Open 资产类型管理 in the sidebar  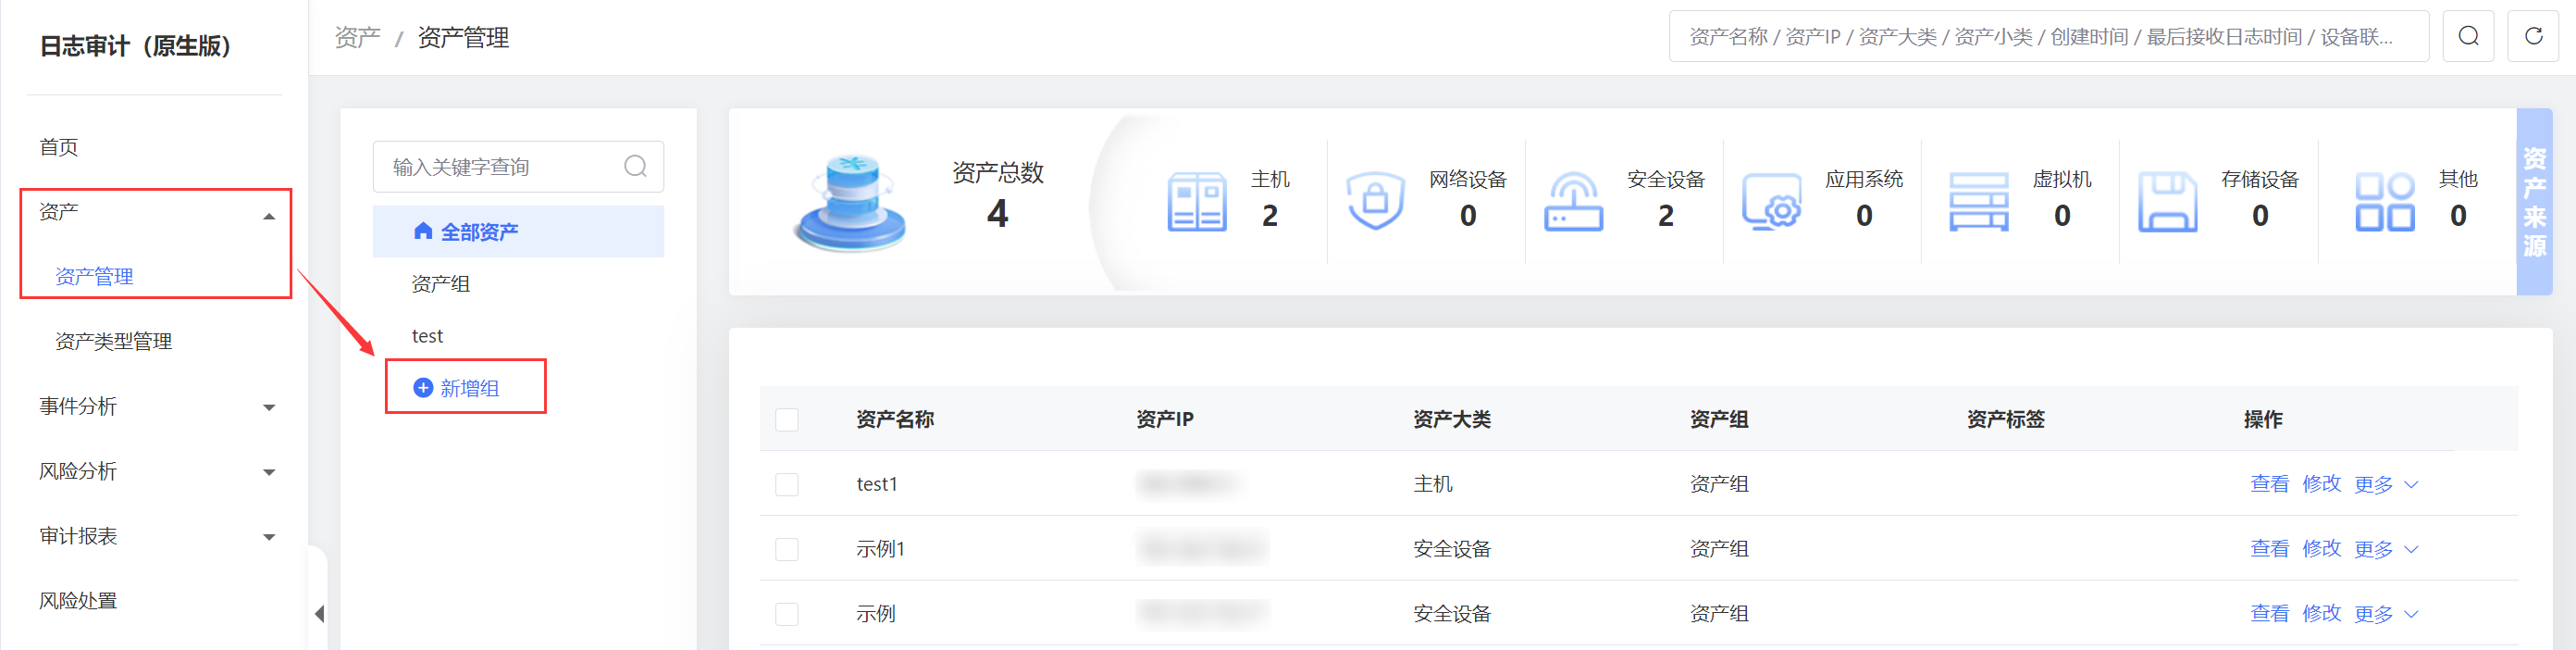click(113, 342)
